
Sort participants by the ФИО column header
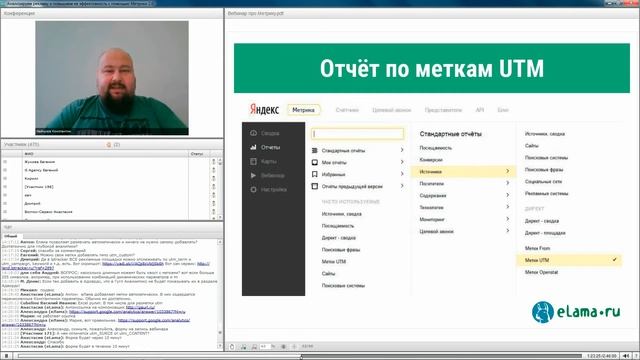tap(105, 154)
